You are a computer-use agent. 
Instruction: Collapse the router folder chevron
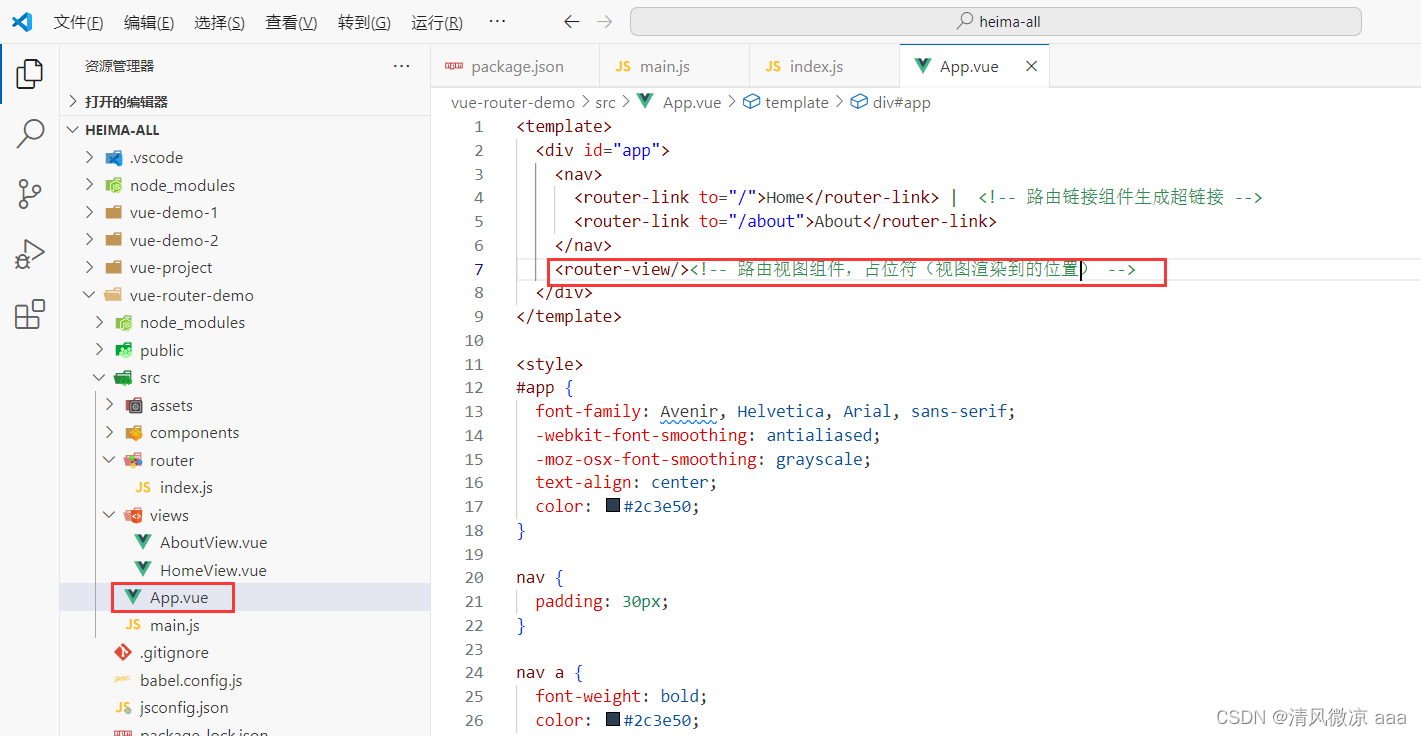pos(109,460)
